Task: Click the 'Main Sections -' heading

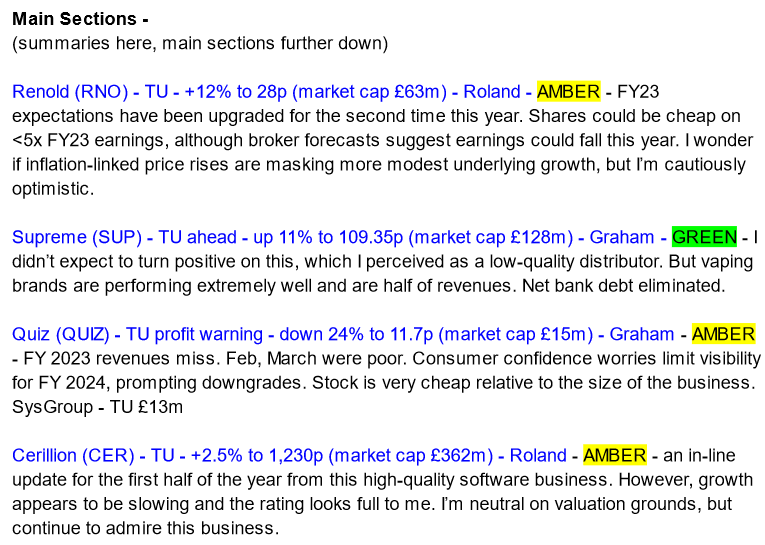Action: [81, 19]
